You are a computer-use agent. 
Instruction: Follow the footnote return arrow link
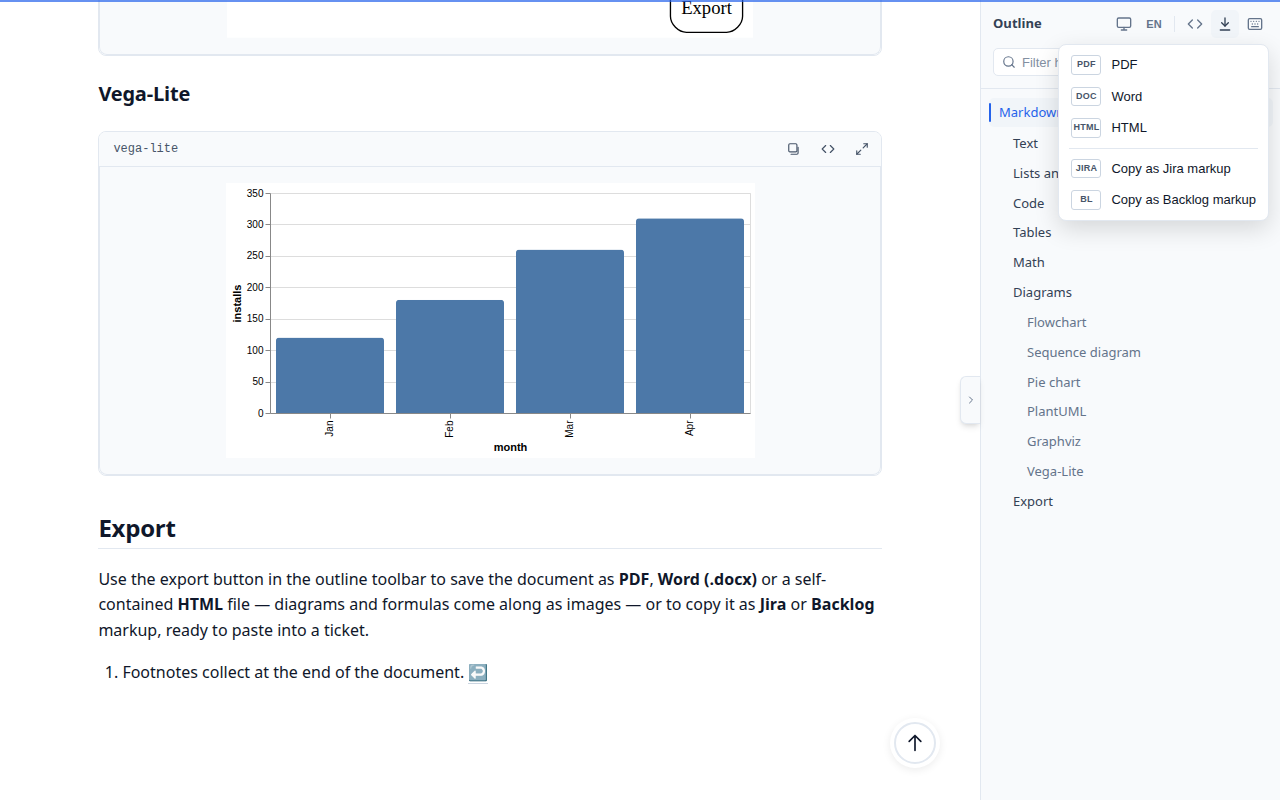478,673
